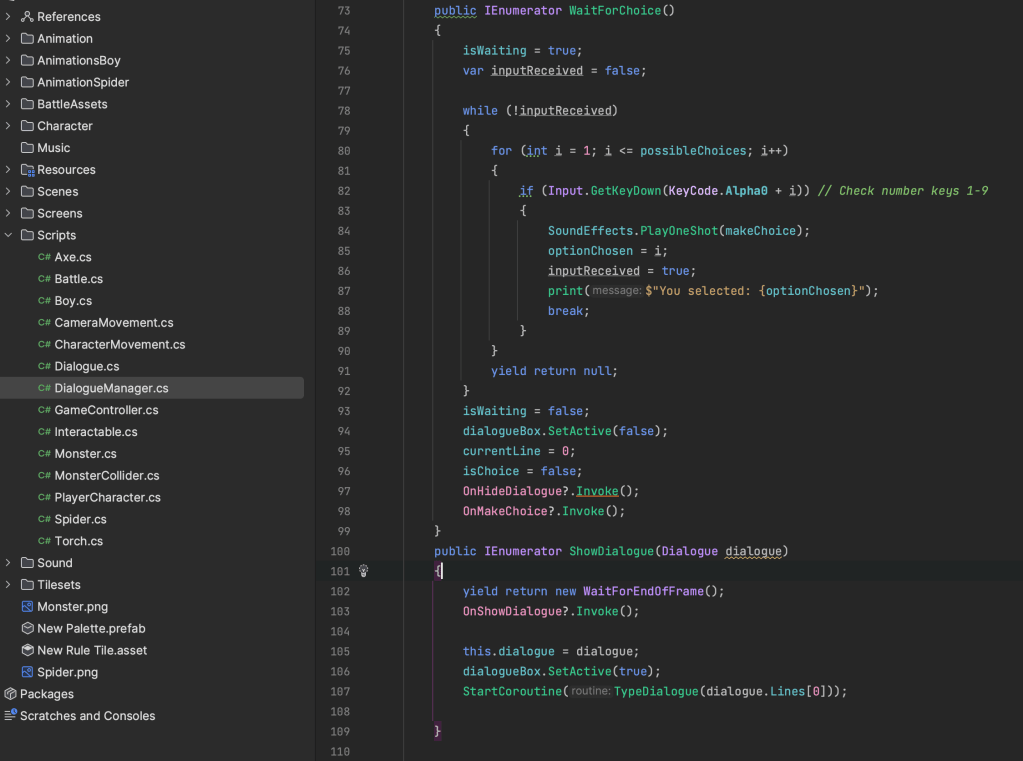Click line number 91 in the gutter
Image resolution: width=1023 pixels, height=761 pixels.
pos(344,371)
